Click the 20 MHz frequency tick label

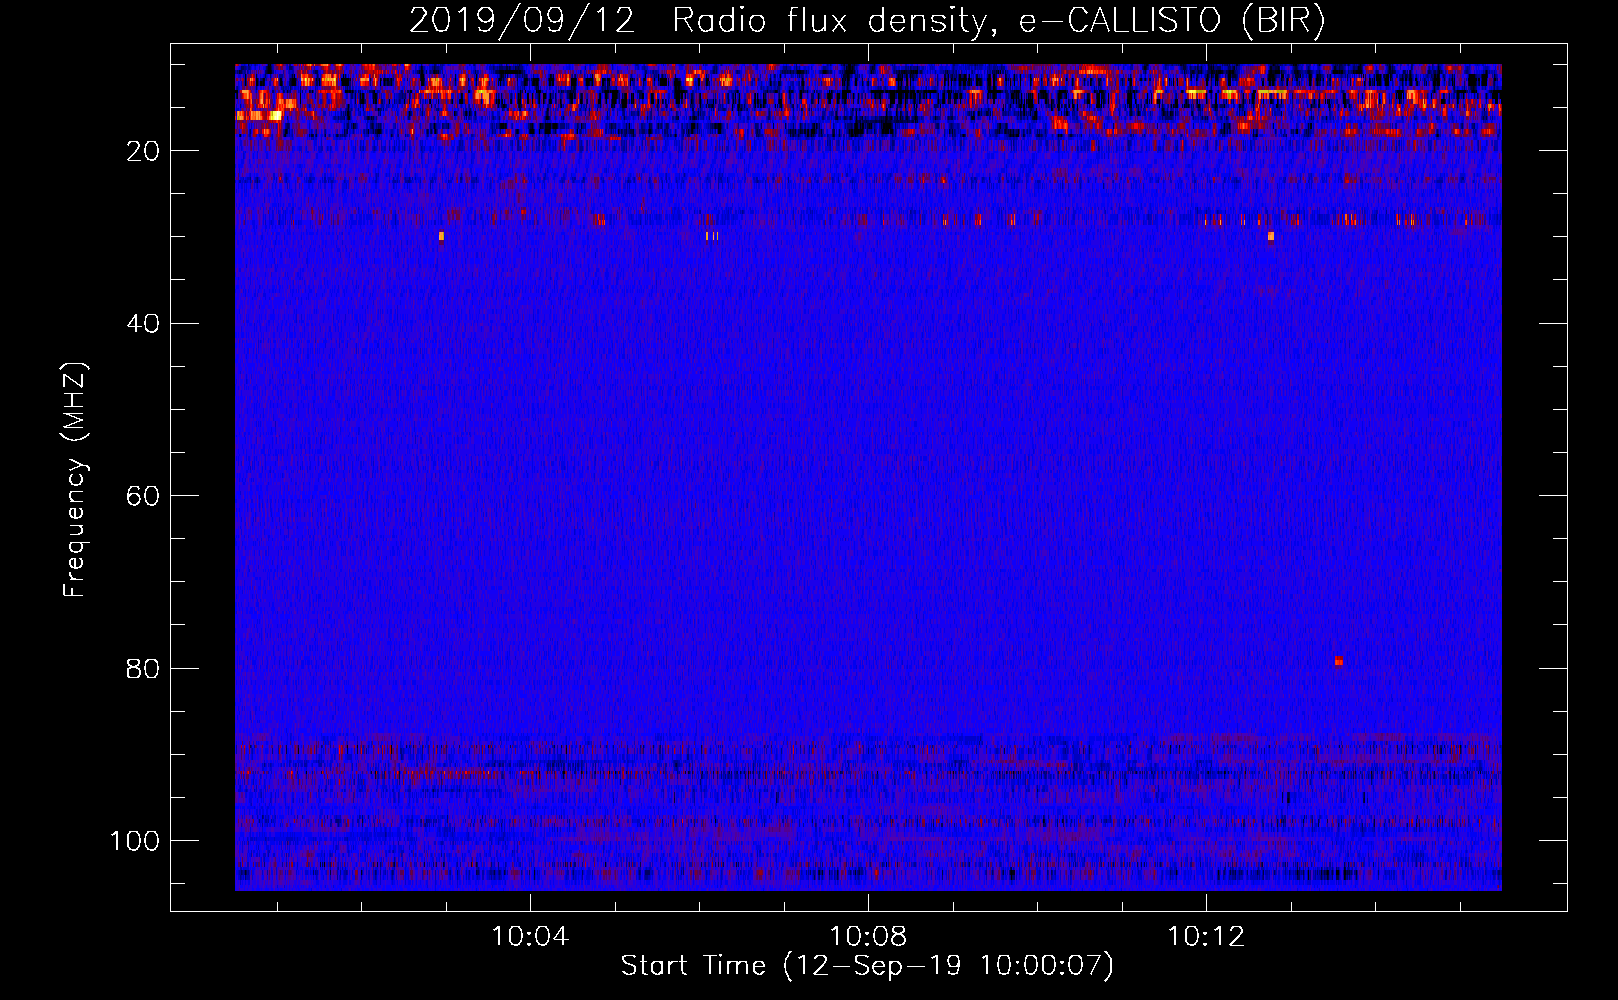tap(144, 151)
